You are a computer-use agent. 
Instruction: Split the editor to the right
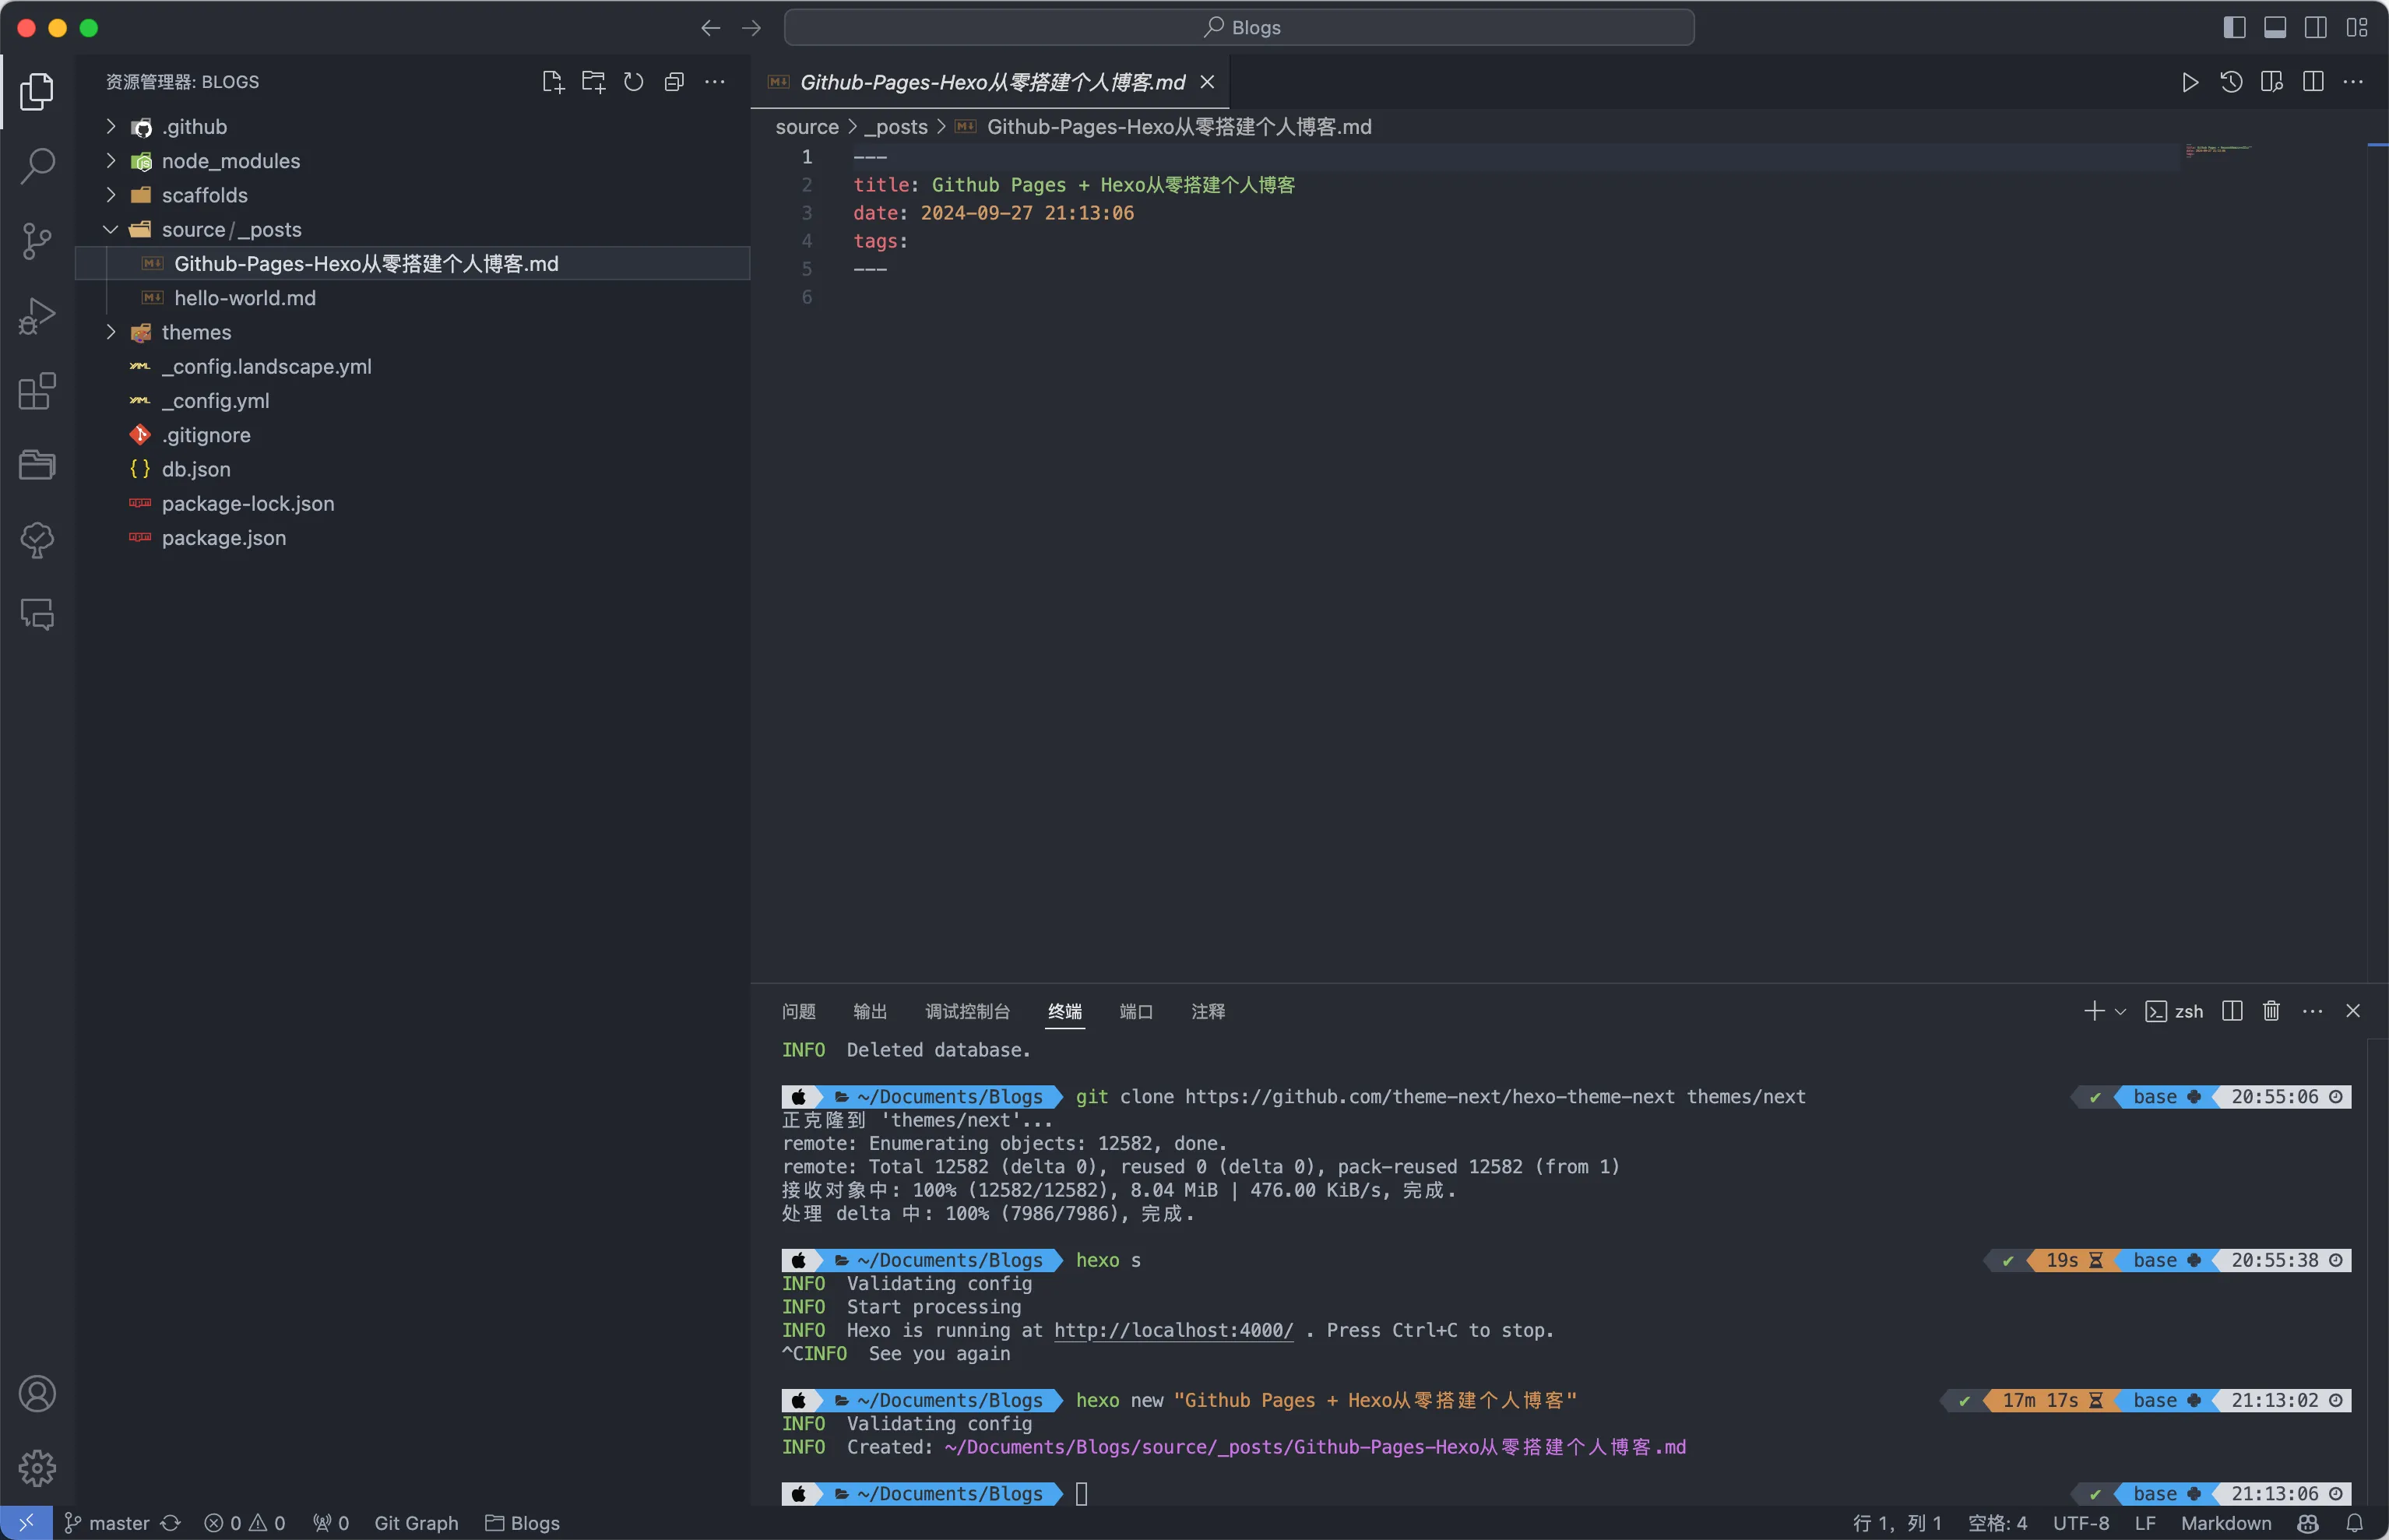tap(2313, 82)
